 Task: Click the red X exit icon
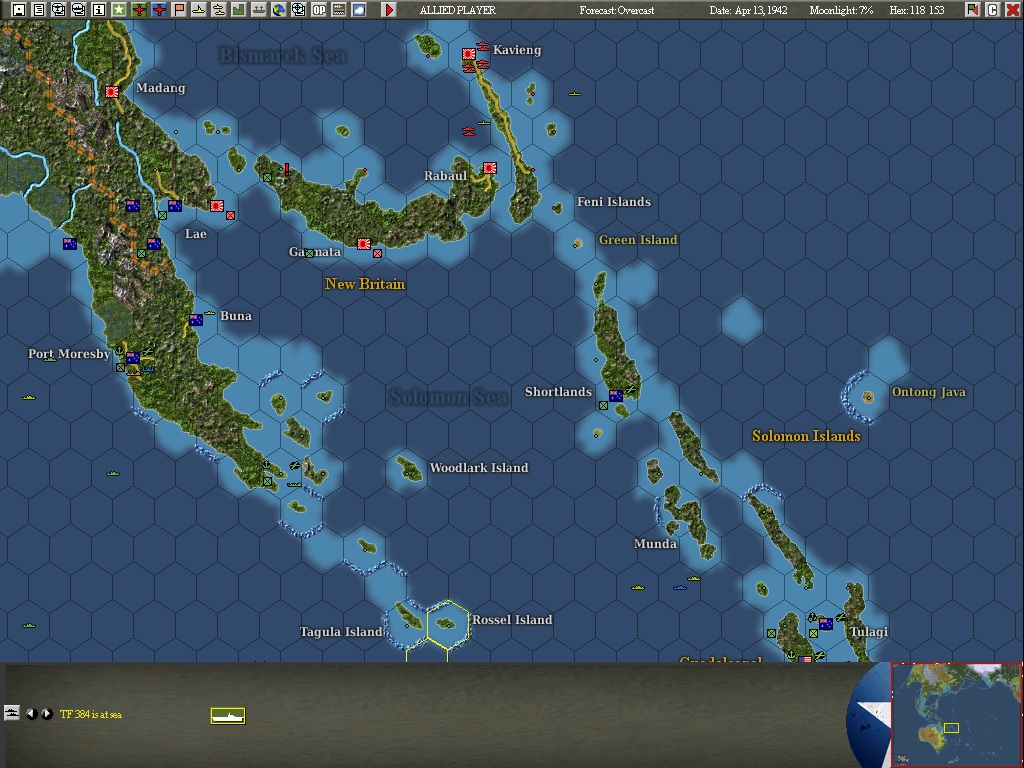(1012, 10)
